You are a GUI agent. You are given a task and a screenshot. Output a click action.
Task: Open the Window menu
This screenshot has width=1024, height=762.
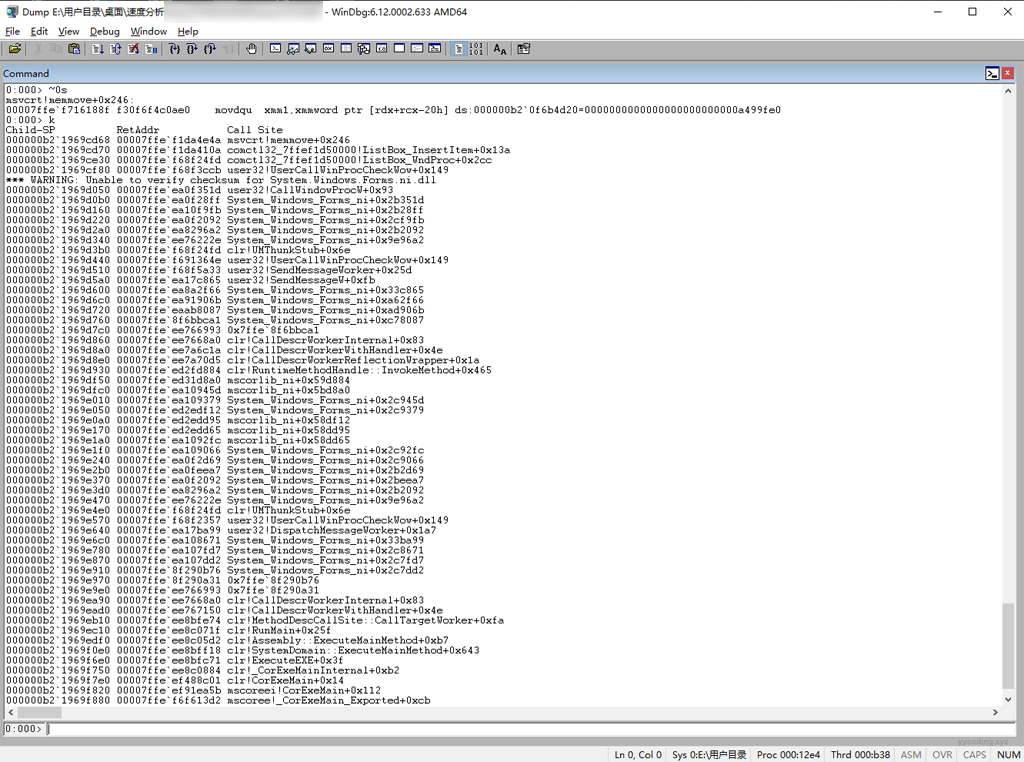(148, 31)
